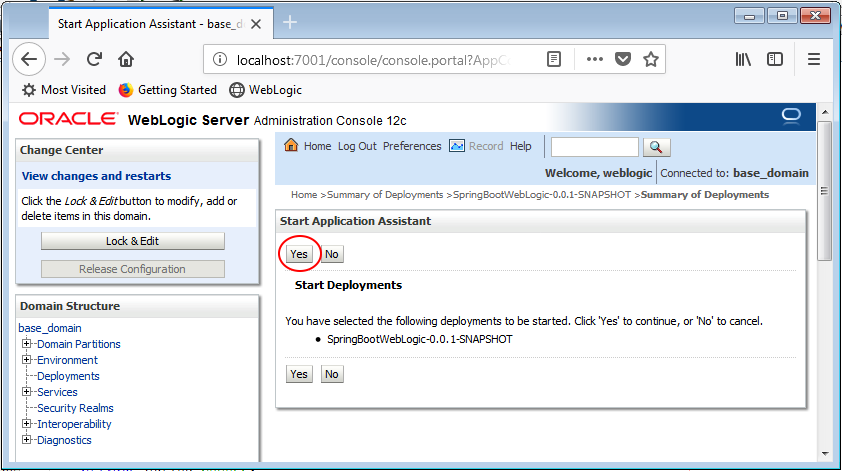The width and height of the screenshot is (842, 471).
Task: Open Interoperability link in tree
Action: tap(74, 424)
